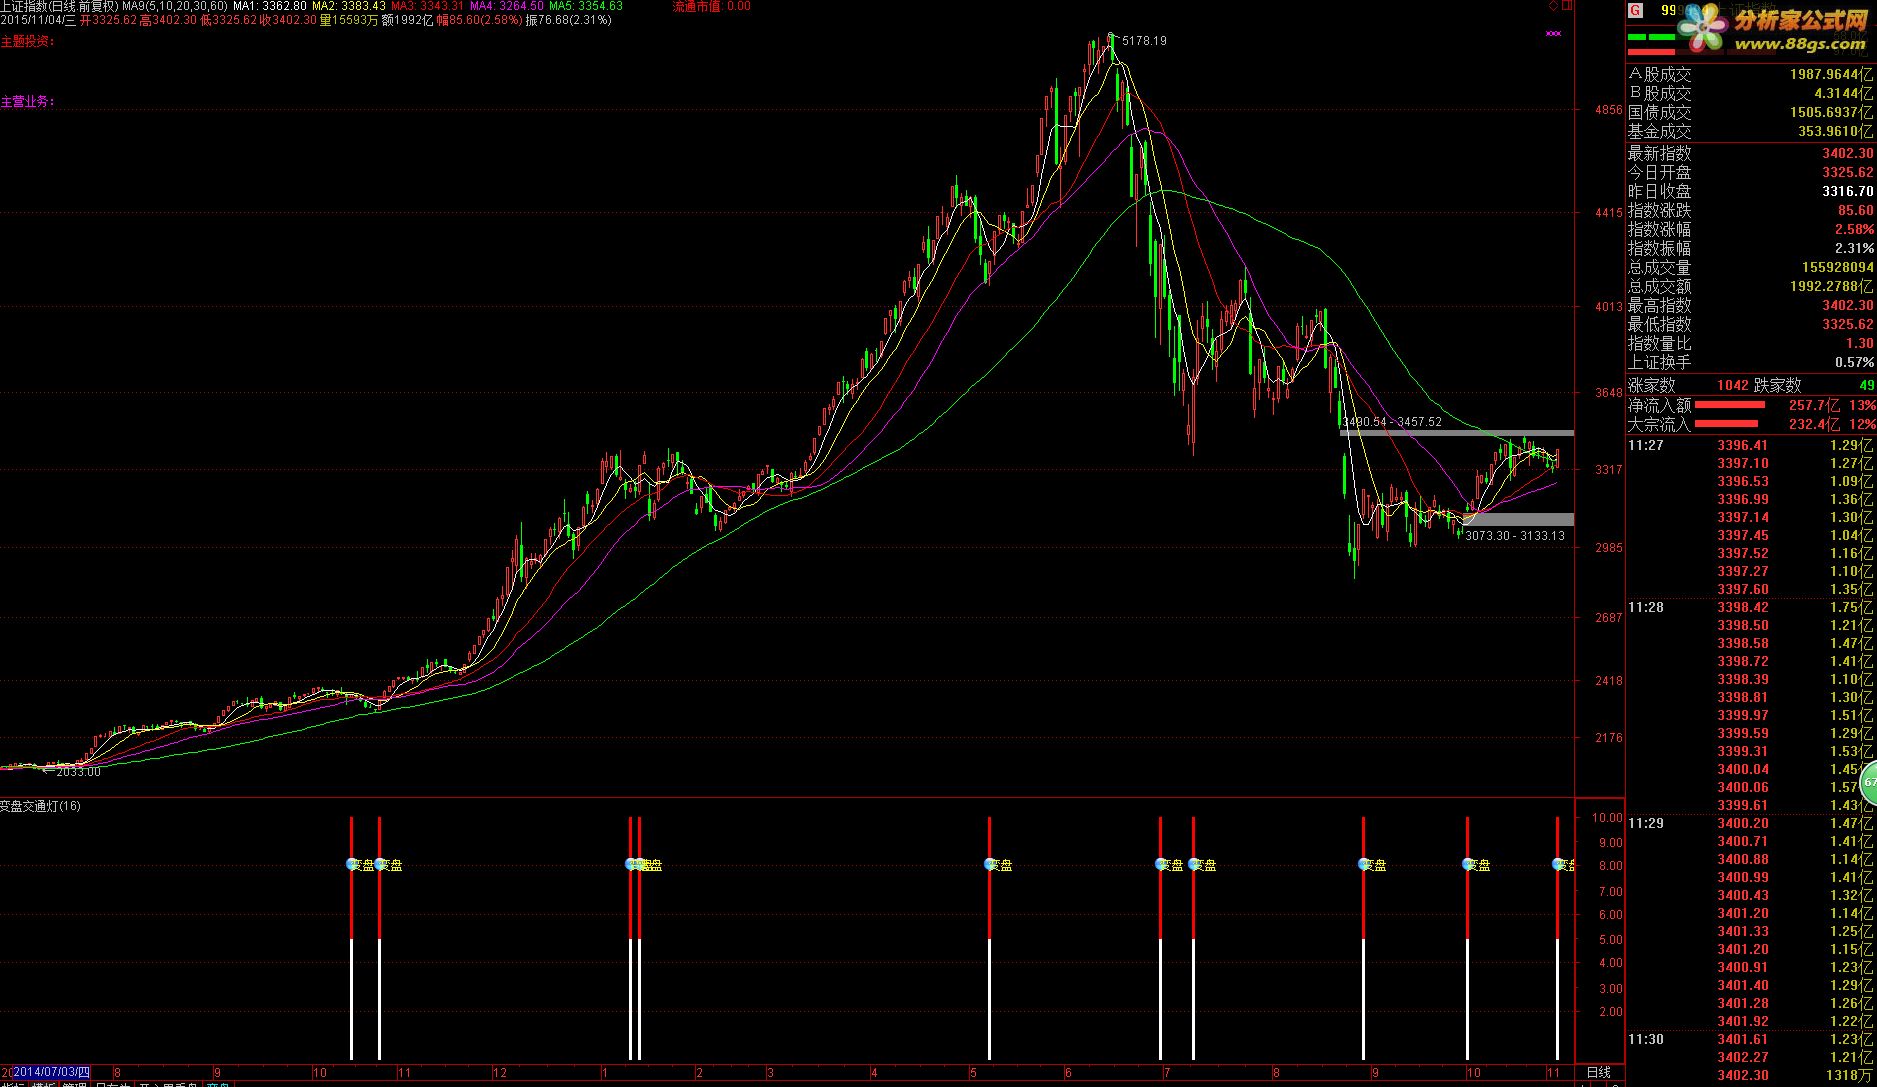1877x1087 pixels.
Task: Click the upper gray resistance band
Action: [x=1456, y=433]
